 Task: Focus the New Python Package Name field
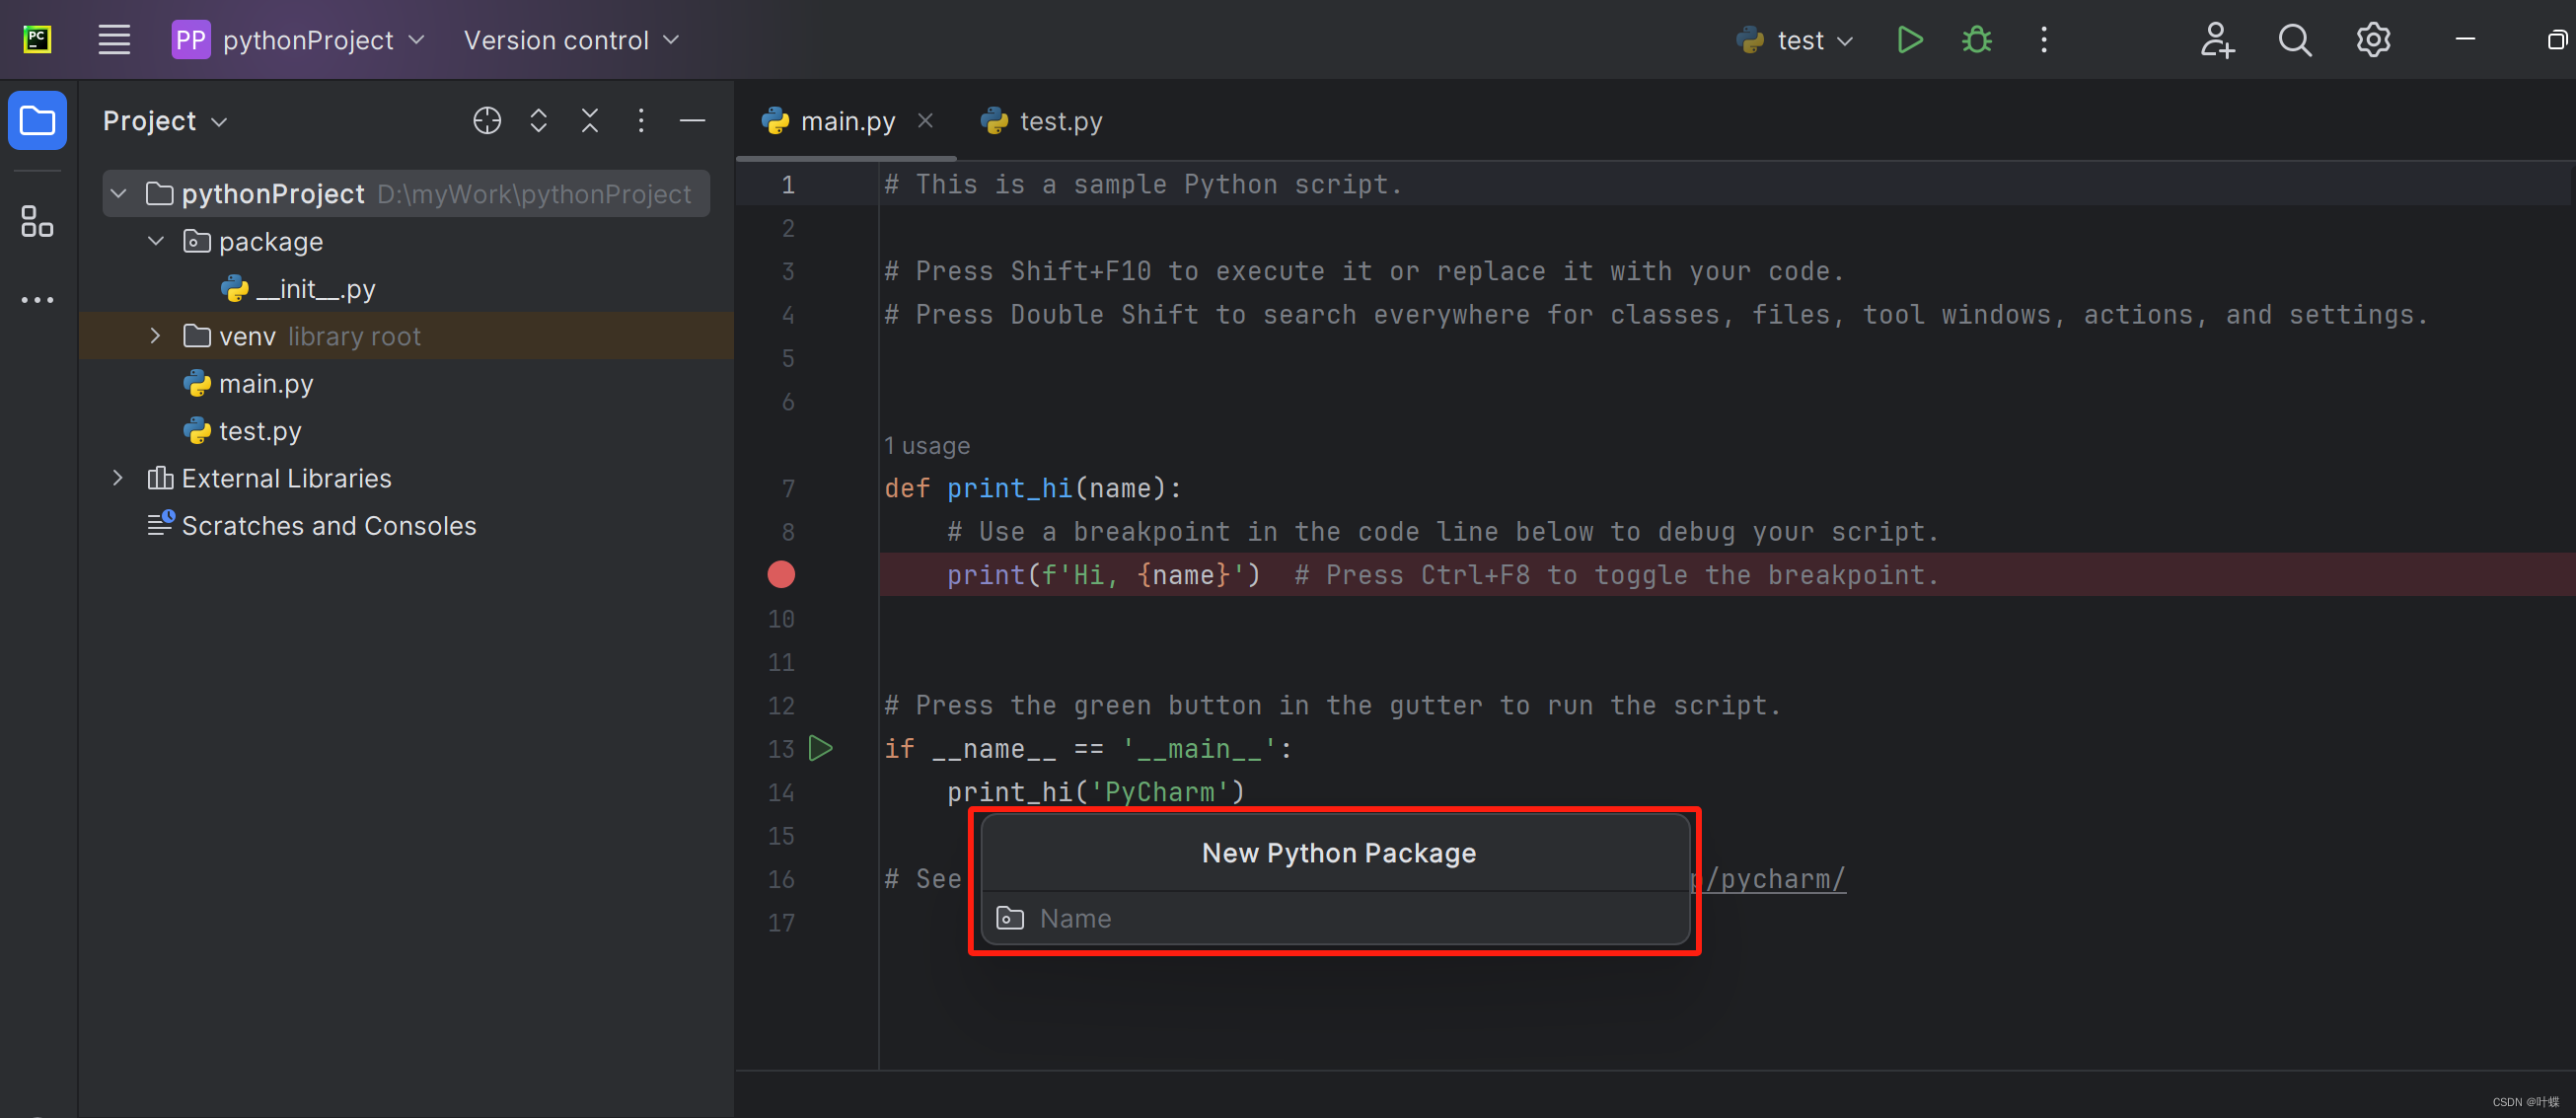coord(1335,918)
